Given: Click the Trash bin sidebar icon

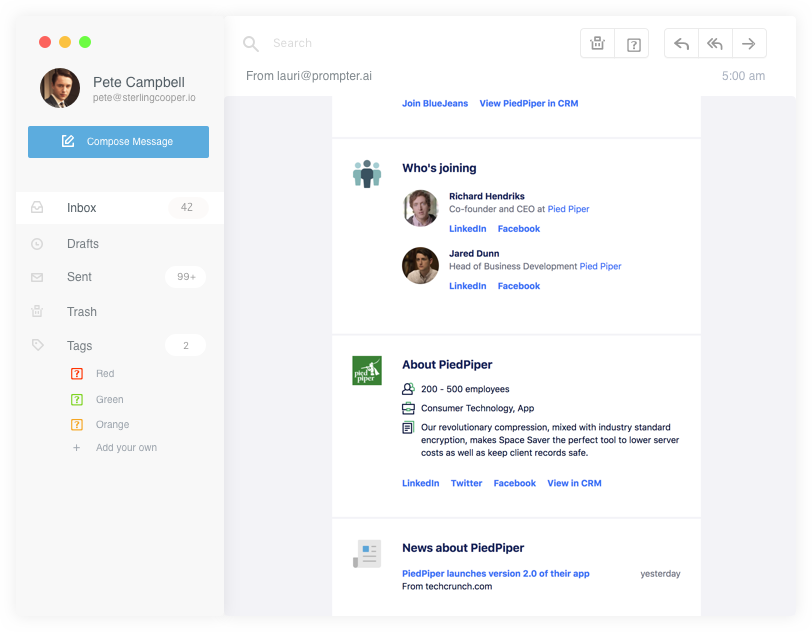Looking at the screenshot, I should [37, 311].
